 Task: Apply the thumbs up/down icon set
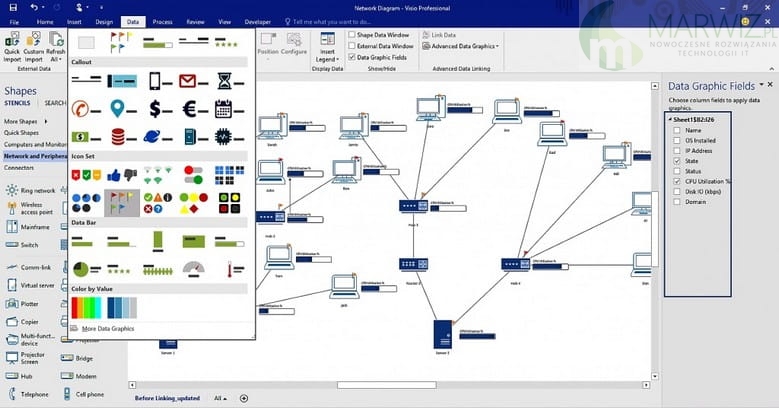pos(123,175)
